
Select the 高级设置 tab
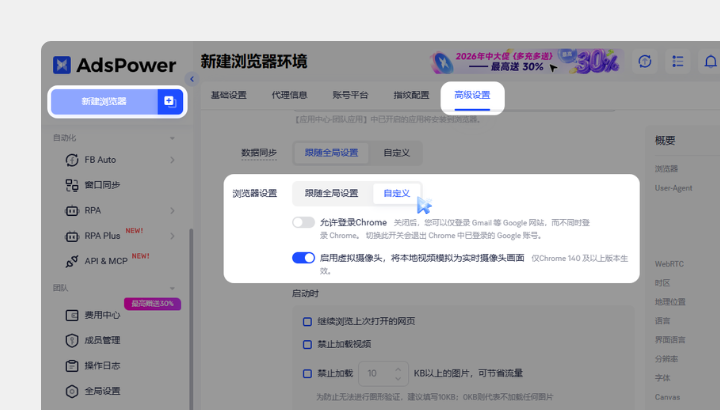pos(472,95)
